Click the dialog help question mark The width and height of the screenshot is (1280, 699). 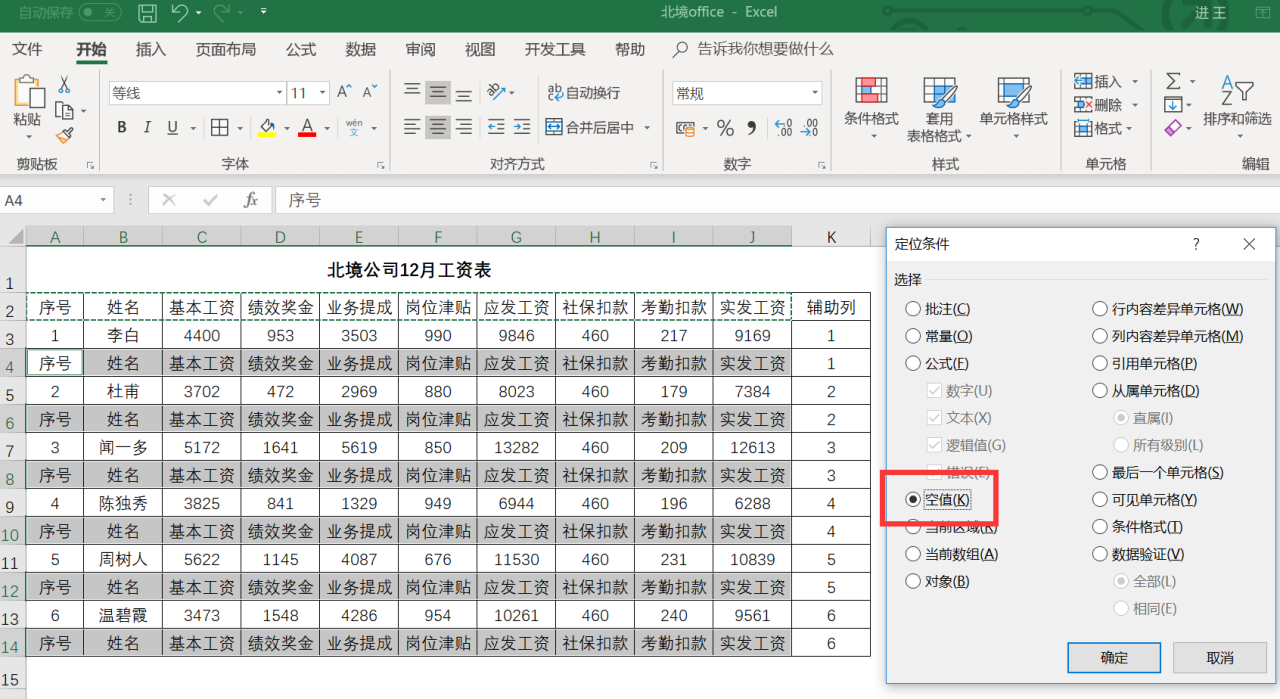coord(1196,244)
